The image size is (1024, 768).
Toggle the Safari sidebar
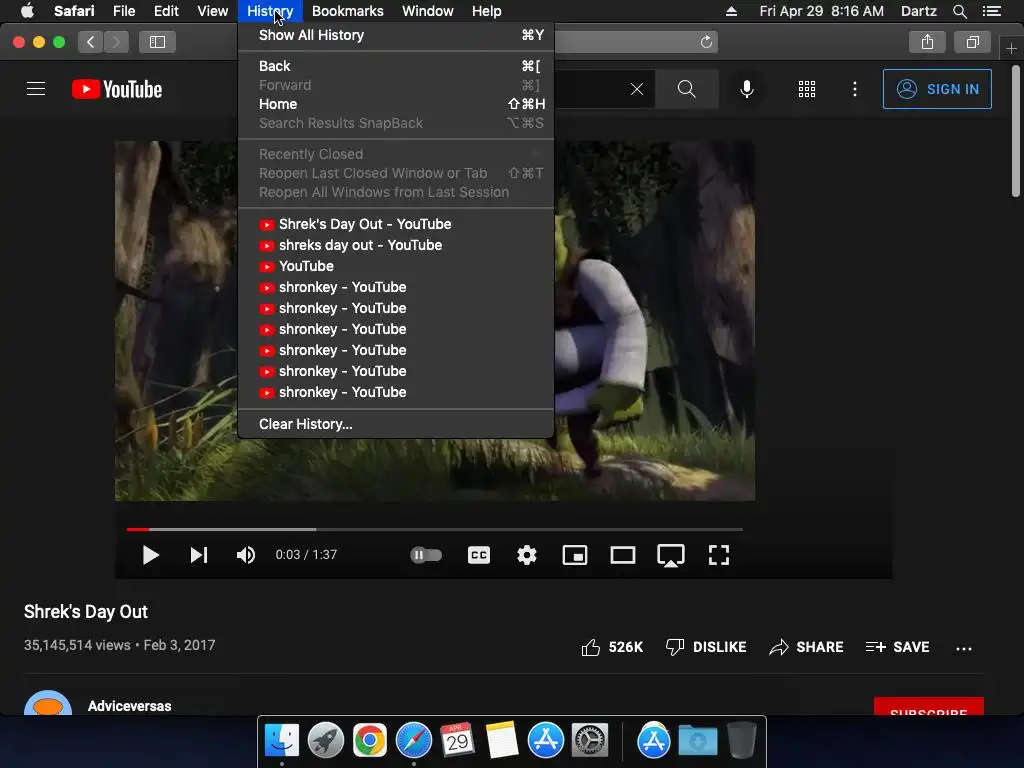157,42
